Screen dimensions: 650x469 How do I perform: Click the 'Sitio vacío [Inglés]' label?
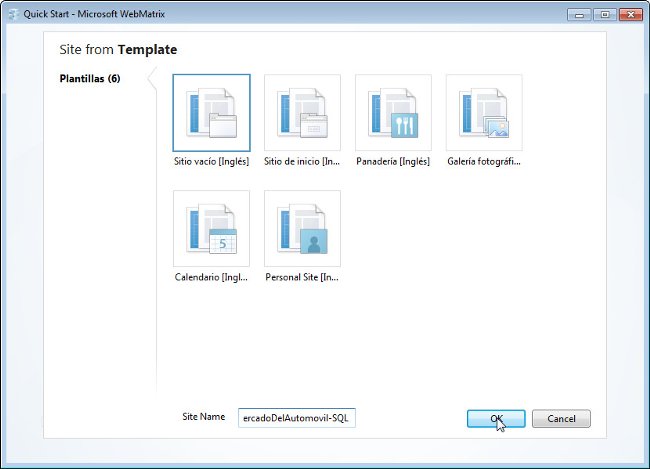pyautogui.click(x=211, y=161)
